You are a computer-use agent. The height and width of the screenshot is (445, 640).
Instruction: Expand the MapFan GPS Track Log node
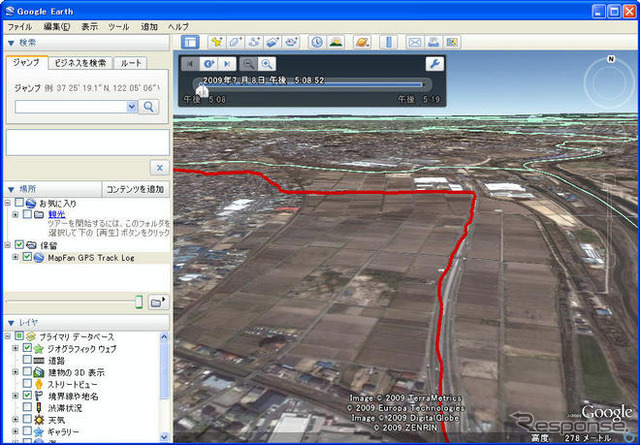pos(16,257)
